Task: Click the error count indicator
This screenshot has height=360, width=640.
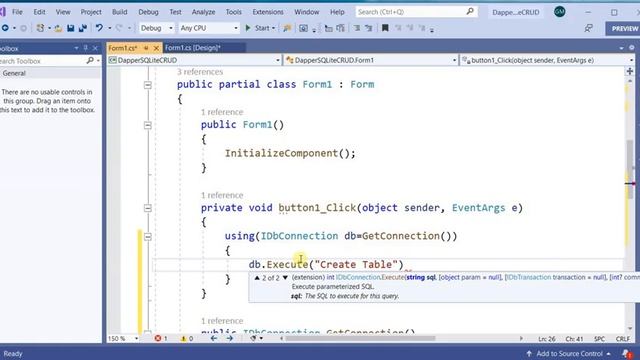Action: click(x=161, y=338)
